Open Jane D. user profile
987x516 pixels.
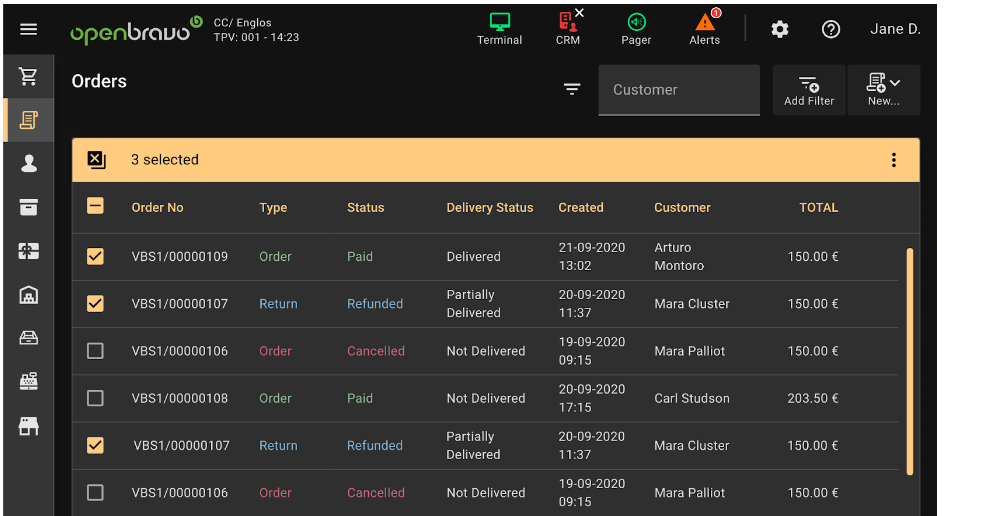[x=895, y=29]
